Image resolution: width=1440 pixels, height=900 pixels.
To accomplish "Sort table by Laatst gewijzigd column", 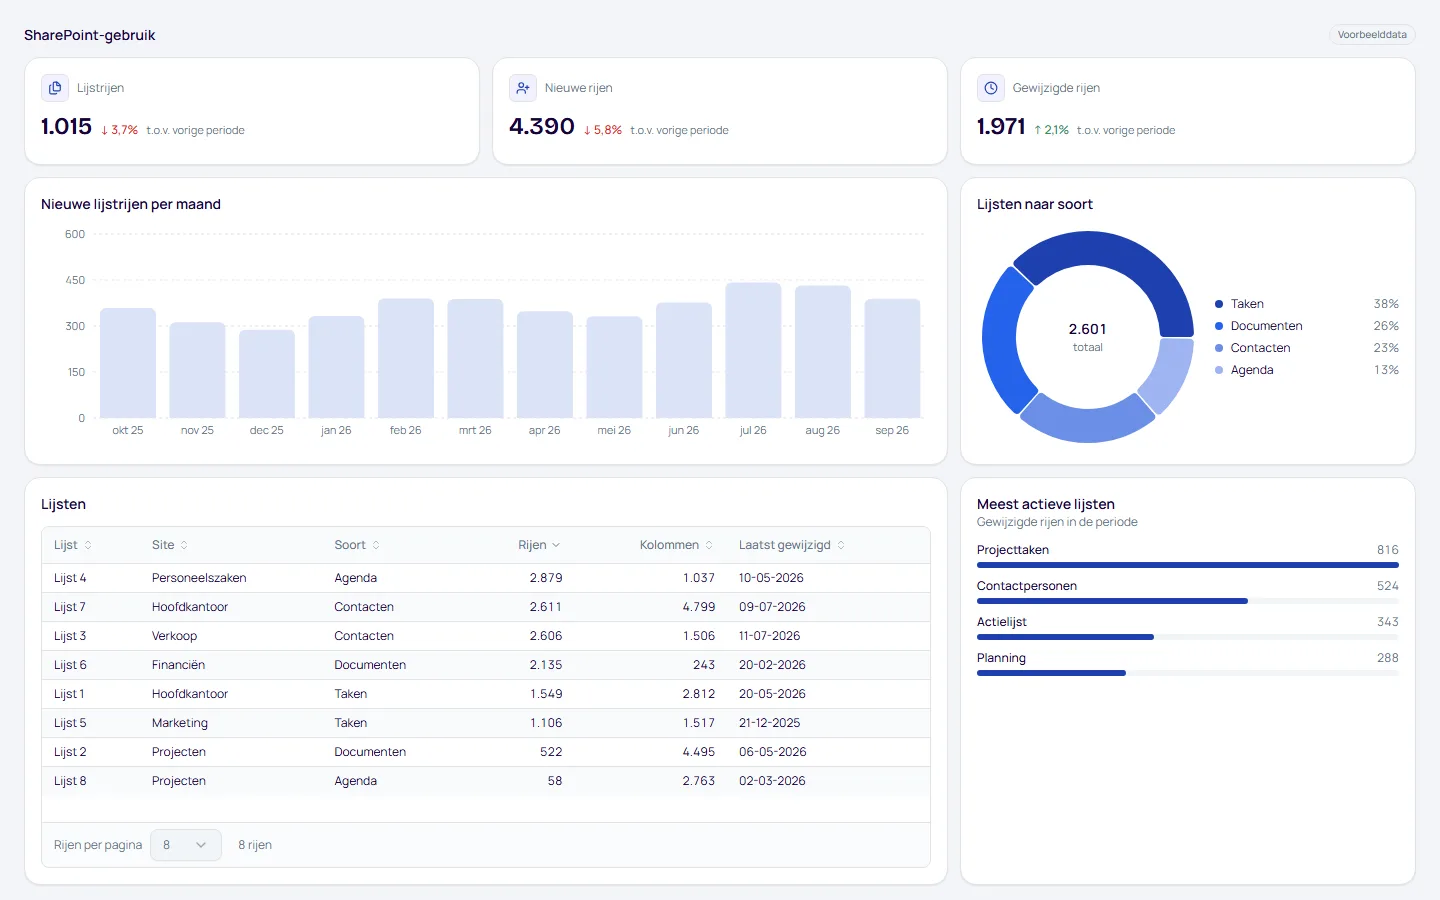I will click(x=792, y=545).
